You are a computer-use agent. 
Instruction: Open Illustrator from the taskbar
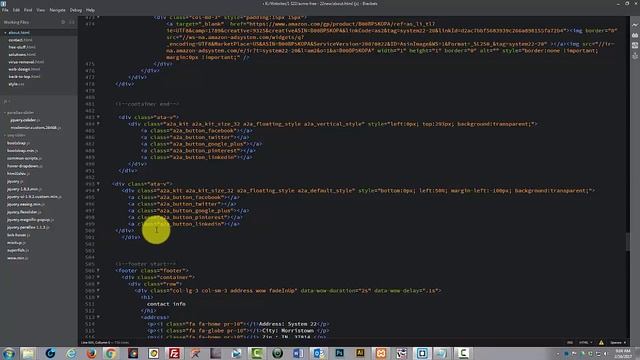tap(360, 353)
